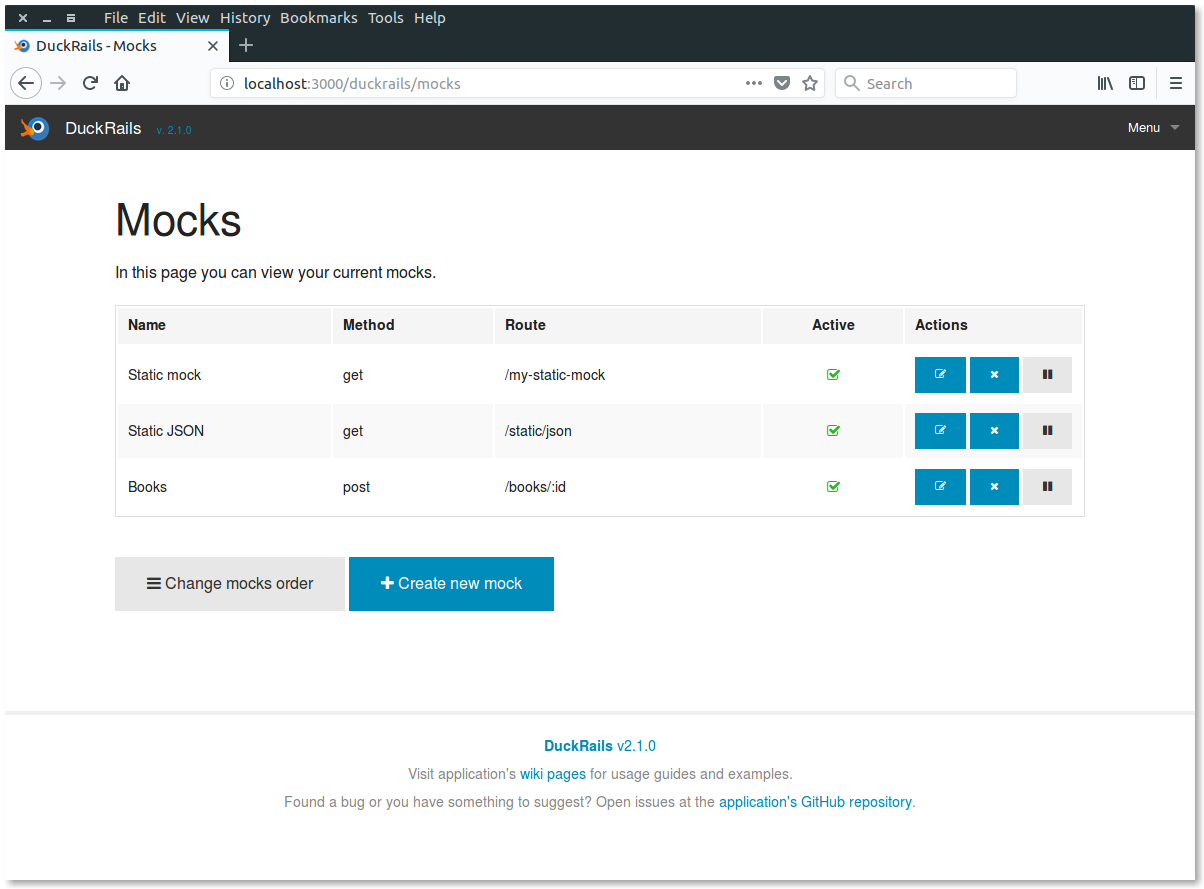1204x889 pixels.
Task: Click the DuckRails logo in navbar
Action: coord(35,128)
